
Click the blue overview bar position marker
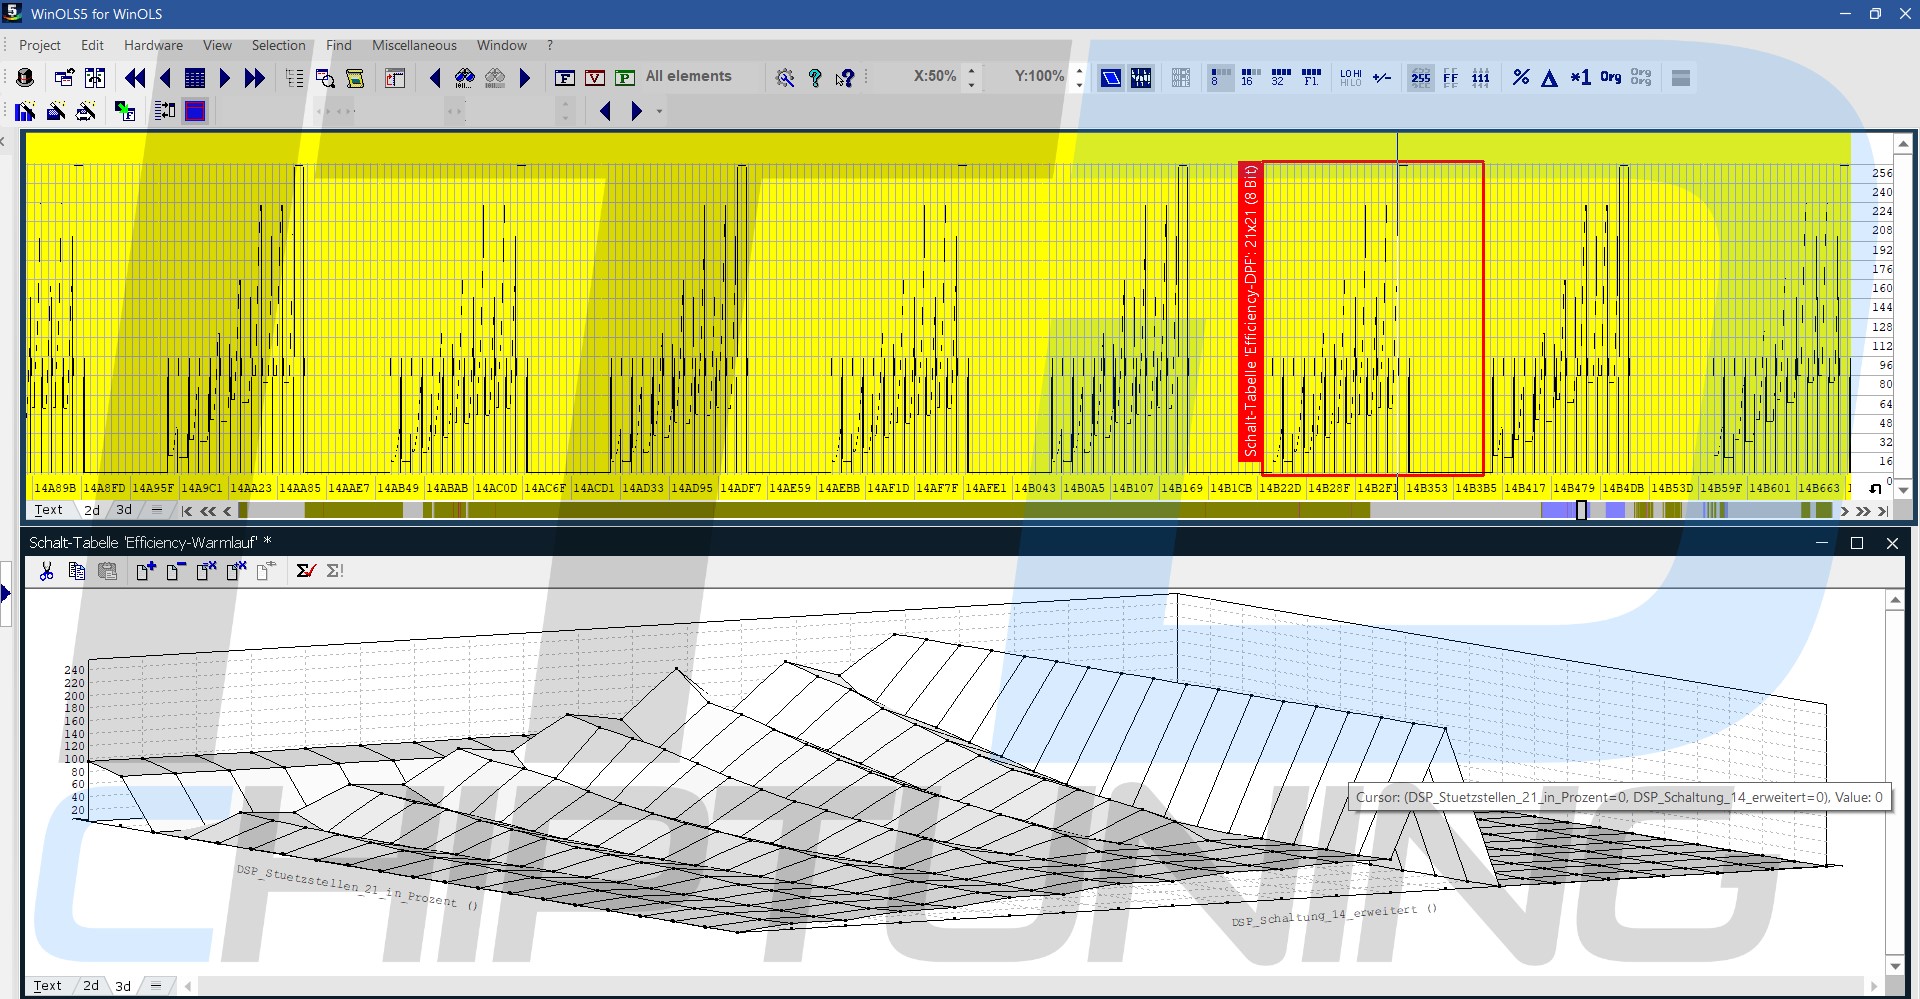point(1581,510)
